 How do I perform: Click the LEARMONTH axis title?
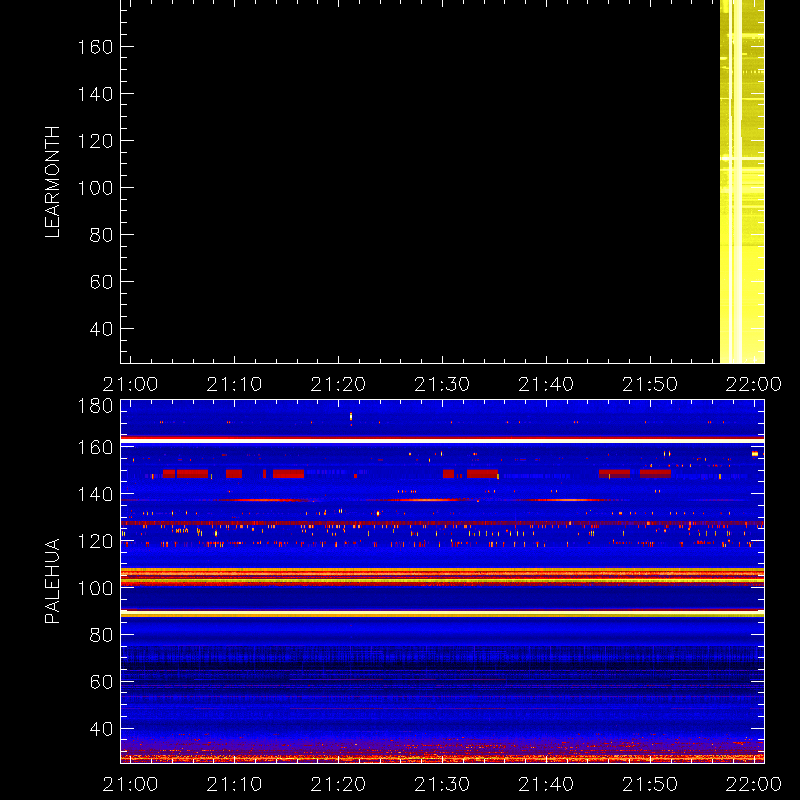(53, 182)
